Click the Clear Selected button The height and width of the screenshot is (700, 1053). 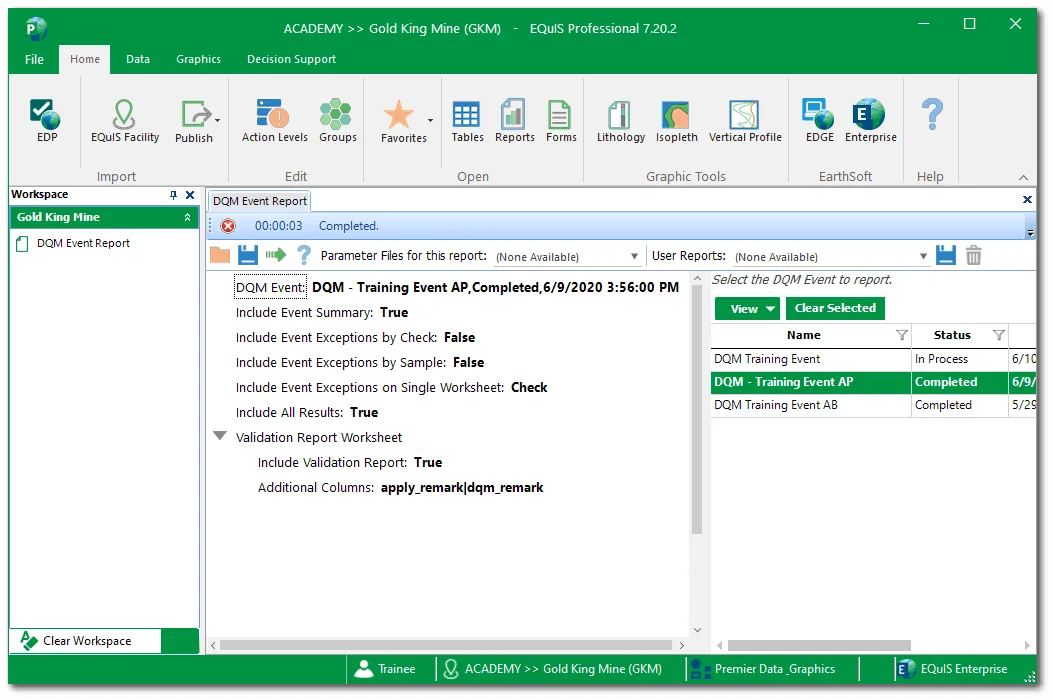(x=835, y=308)
